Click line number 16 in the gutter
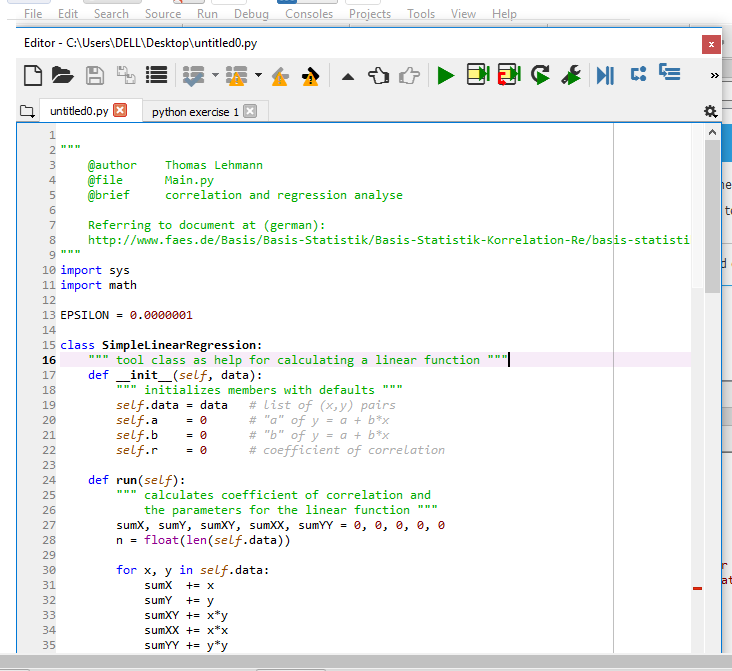Viewport: 732px width, 671px height. (49, 360)
